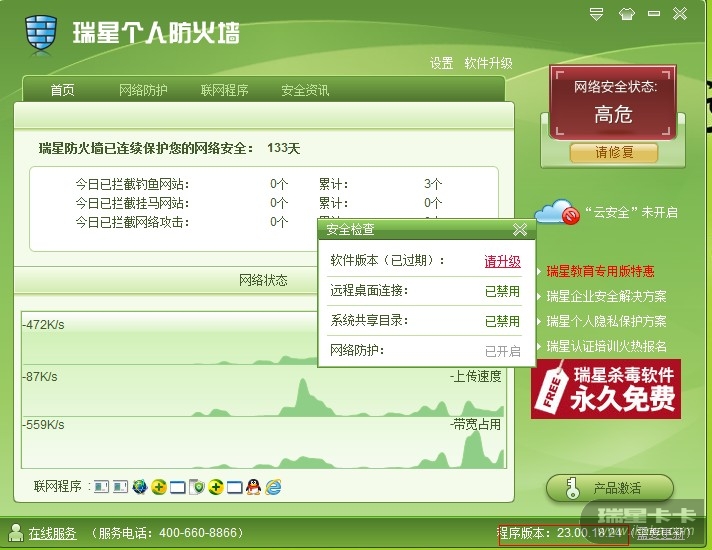
Task: Close the 安全检查 popup
Action: click(520, 229)
